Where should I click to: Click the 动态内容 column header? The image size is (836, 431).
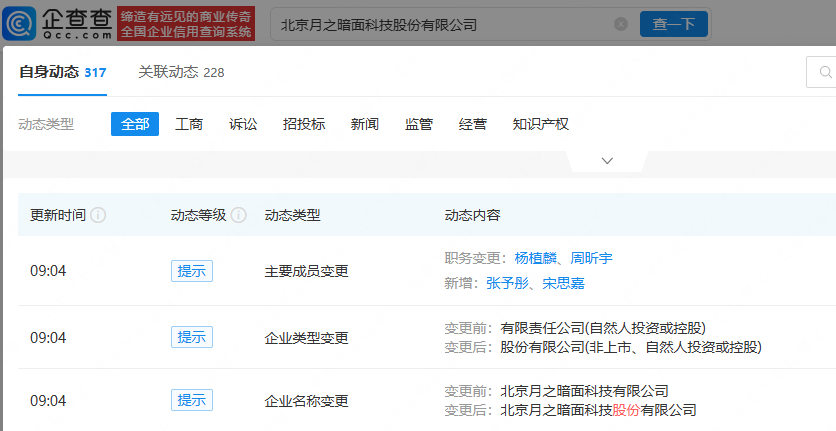pos(472,215)
